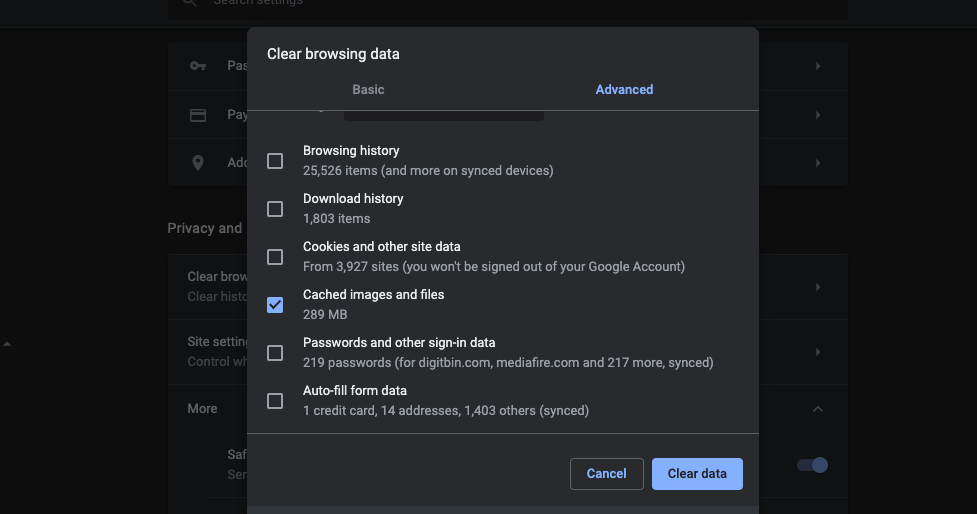This screenshot has width=977, height=514.
Task: Tick the Download history checkbox
Action: pyautogui.click(x=275, y=209)
